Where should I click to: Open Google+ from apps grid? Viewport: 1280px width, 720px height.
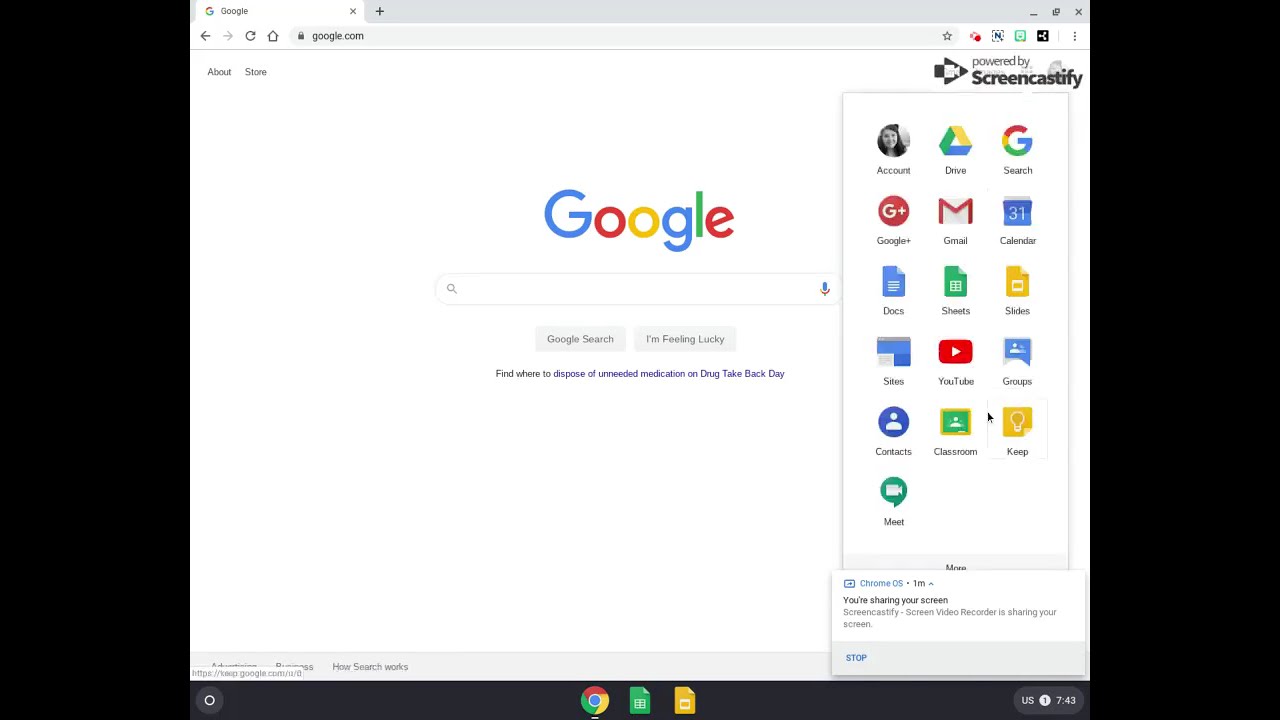(x=893, y=220)
